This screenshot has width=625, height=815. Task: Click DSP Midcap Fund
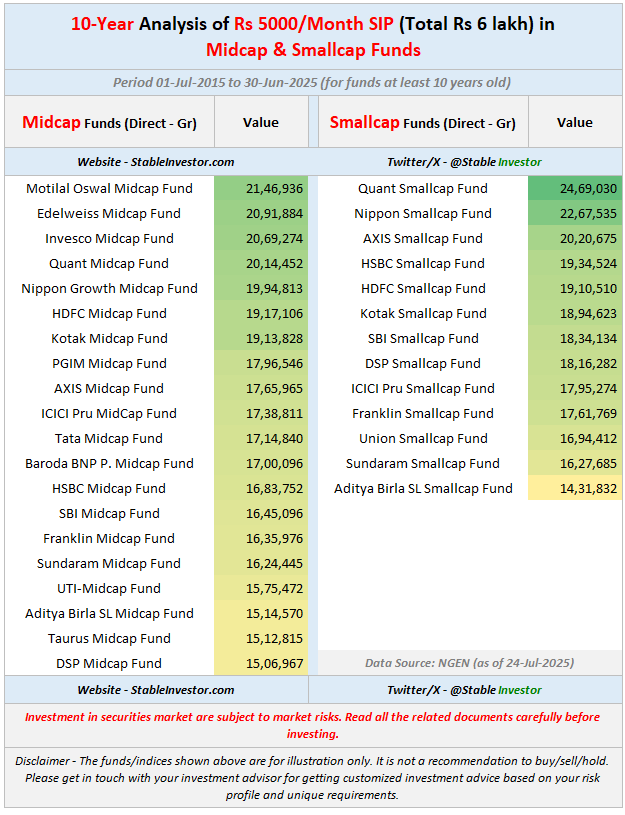tap(109, 663)
